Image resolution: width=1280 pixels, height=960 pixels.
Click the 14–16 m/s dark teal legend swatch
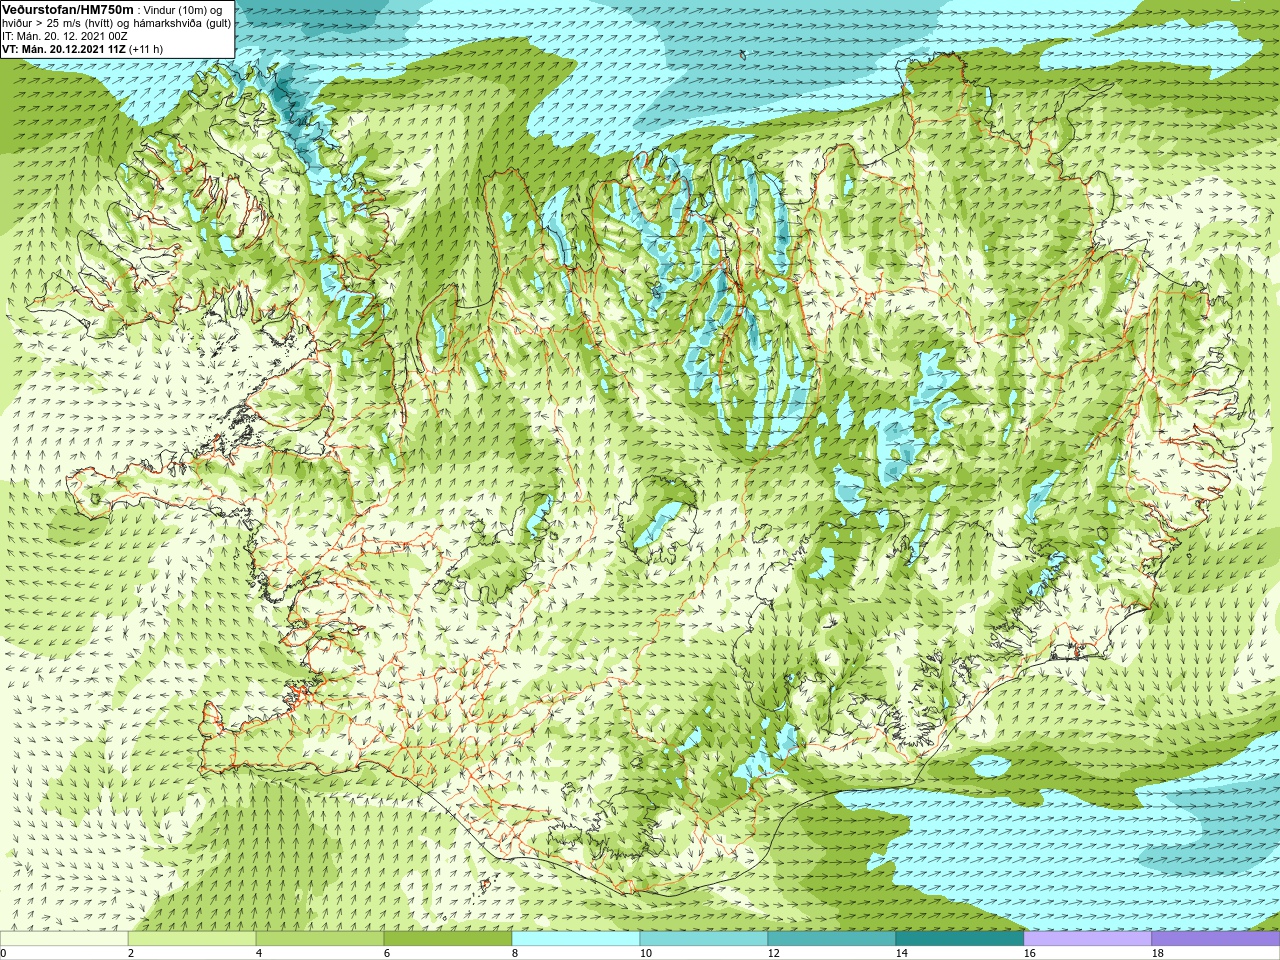(x=960, y=939)
